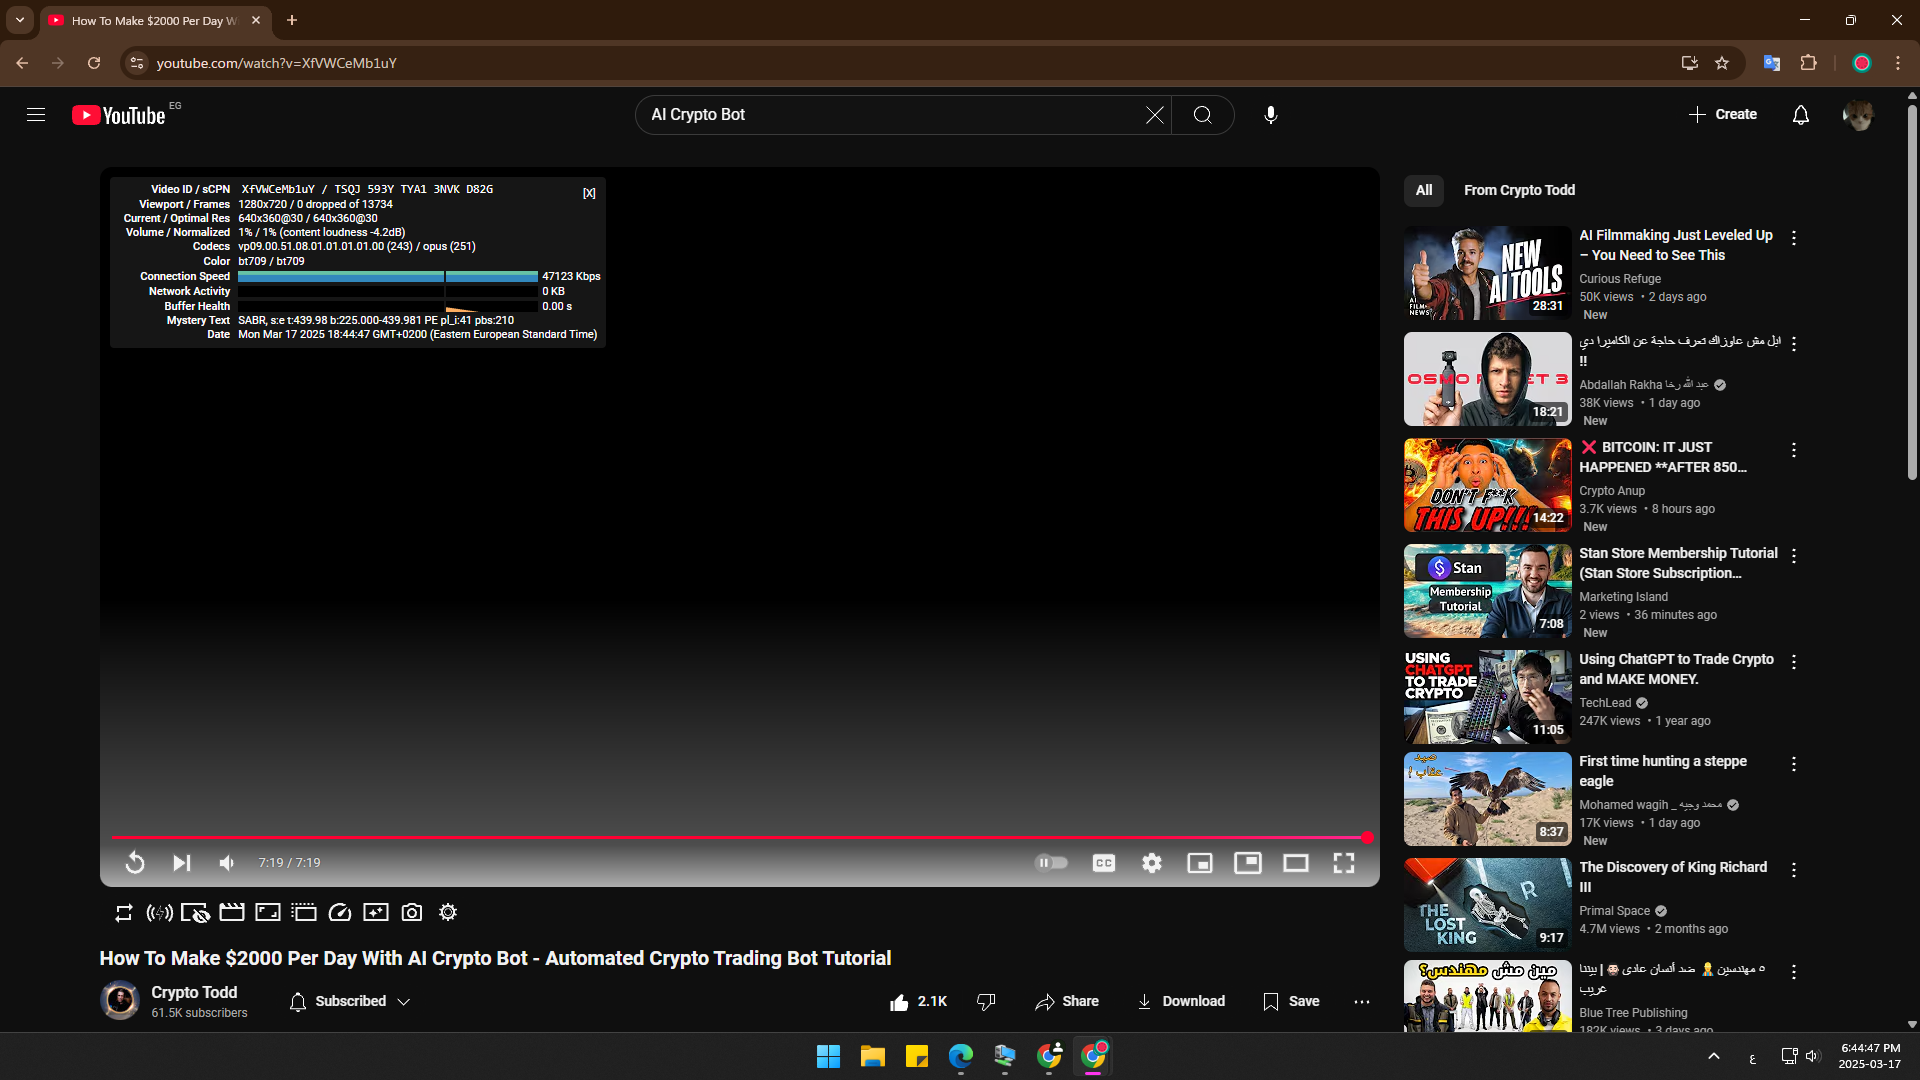The width and height of the screenshot is (1920, 1080).
Task: Open the Windows Start menu
Action: [x=828, y=1057]
